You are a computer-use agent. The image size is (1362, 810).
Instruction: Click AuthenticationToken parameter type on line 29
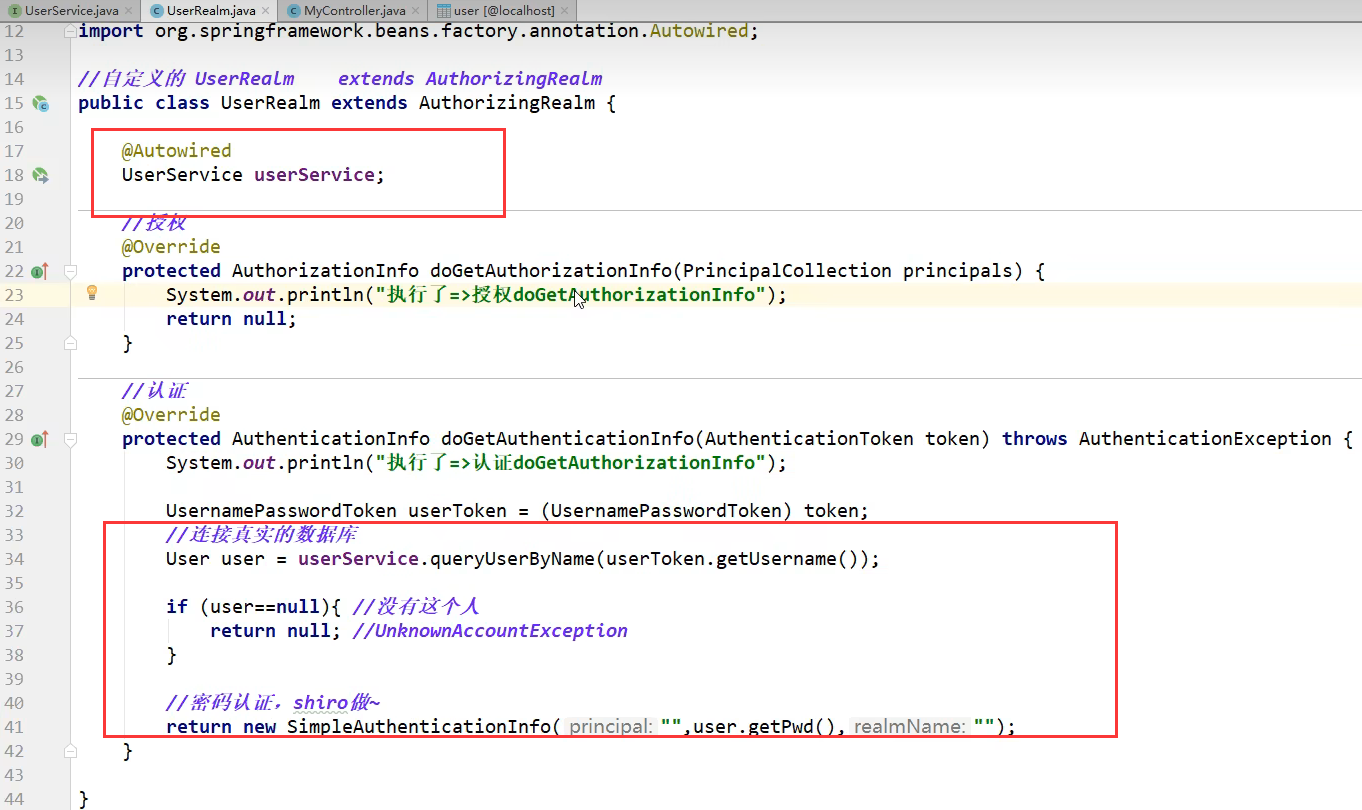point(809,439)
